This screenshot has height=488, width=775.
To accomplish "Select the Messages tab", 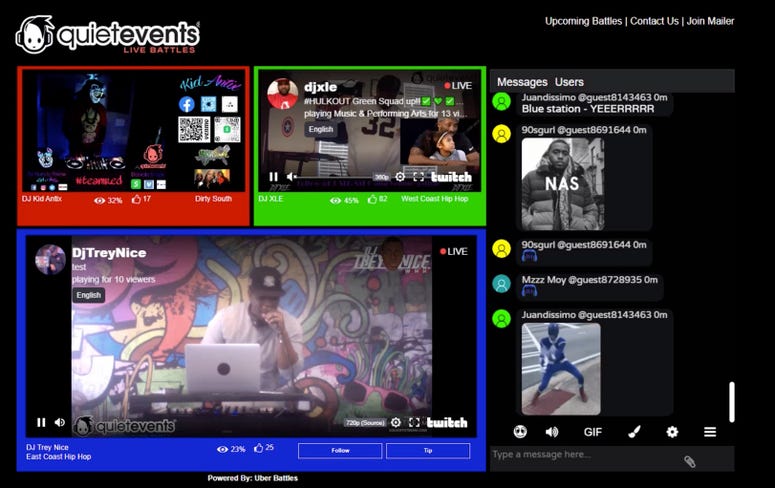I will [x=522, y=82].
